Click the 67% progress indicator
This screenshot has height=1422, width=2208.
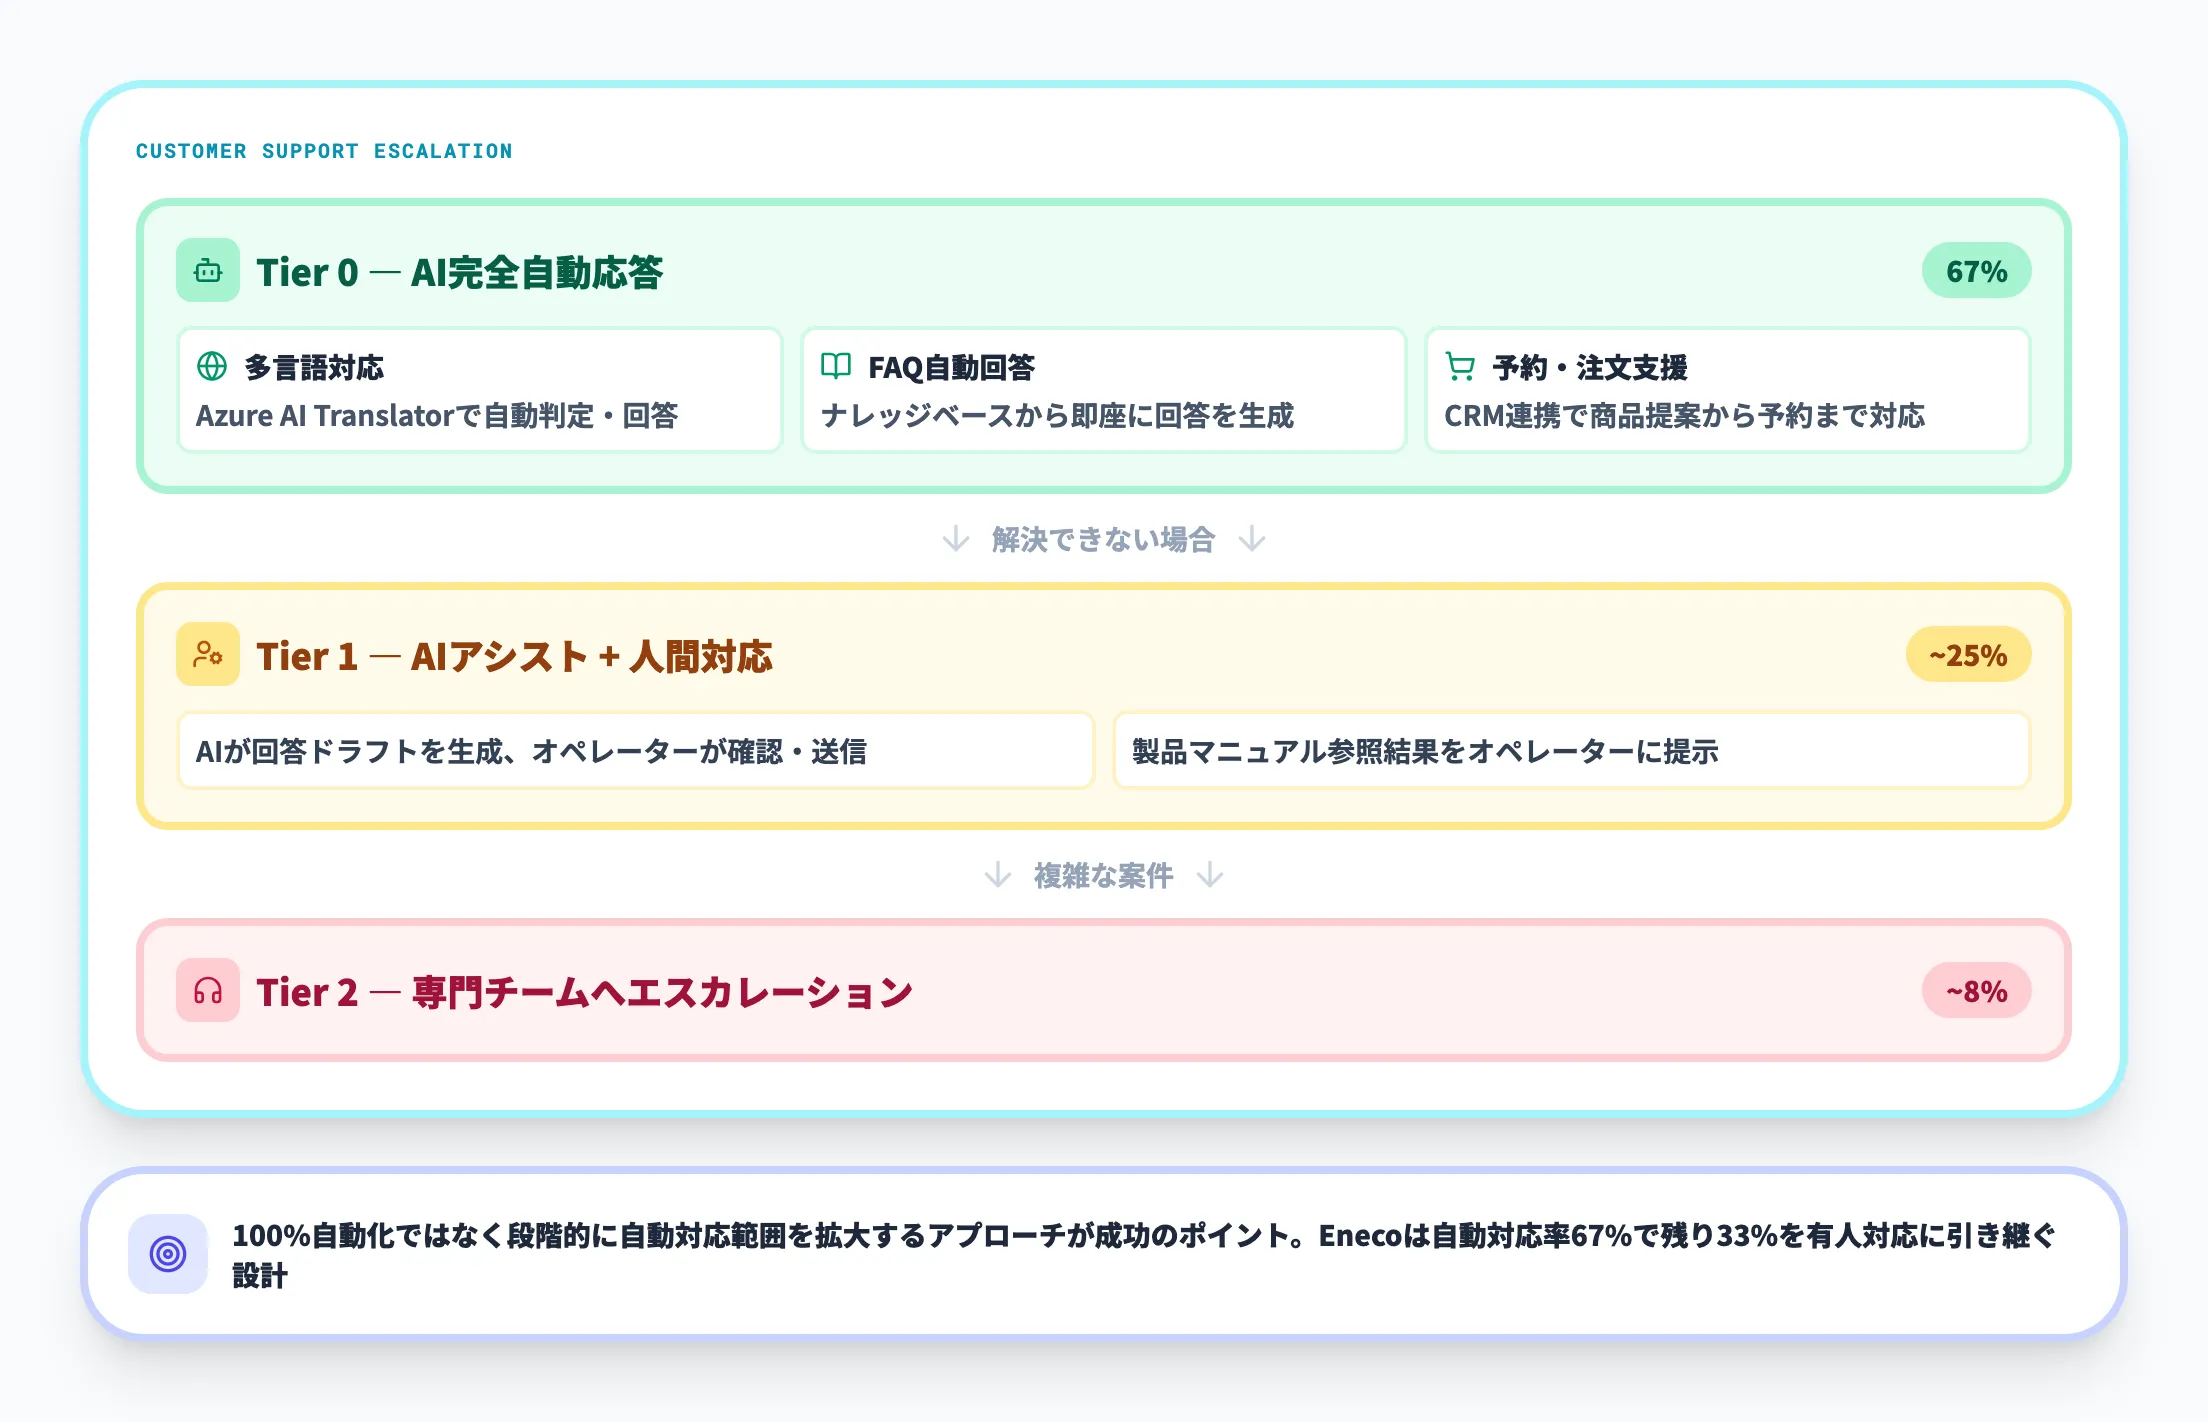click(x=1975, y=271)
